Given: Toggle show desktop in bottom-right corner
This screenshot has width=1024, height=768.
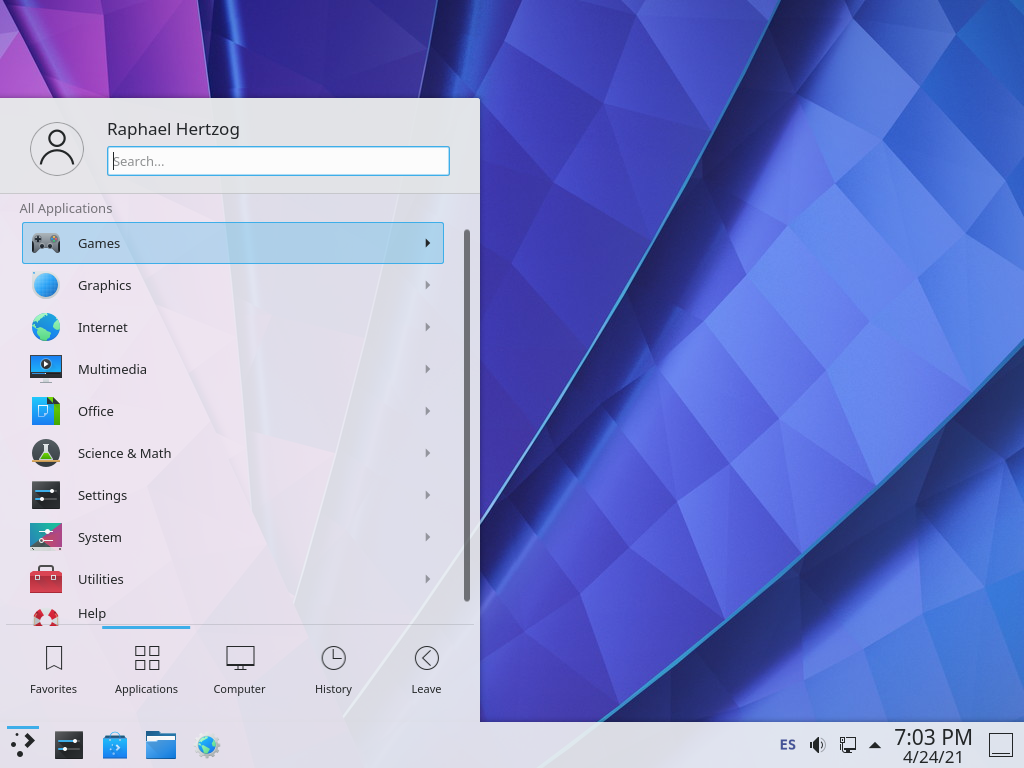Looking at the screenshot, I should [1002, 744].
